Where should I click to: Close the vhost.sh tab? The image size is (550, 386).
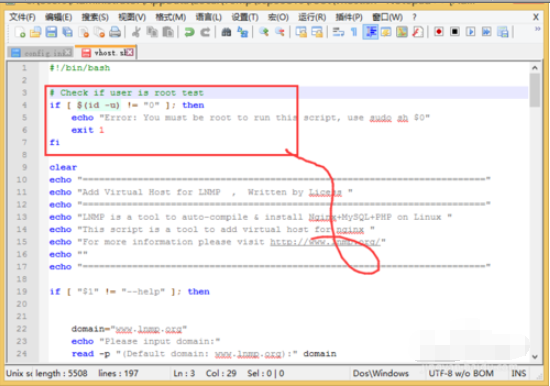[x=129, y=53]
